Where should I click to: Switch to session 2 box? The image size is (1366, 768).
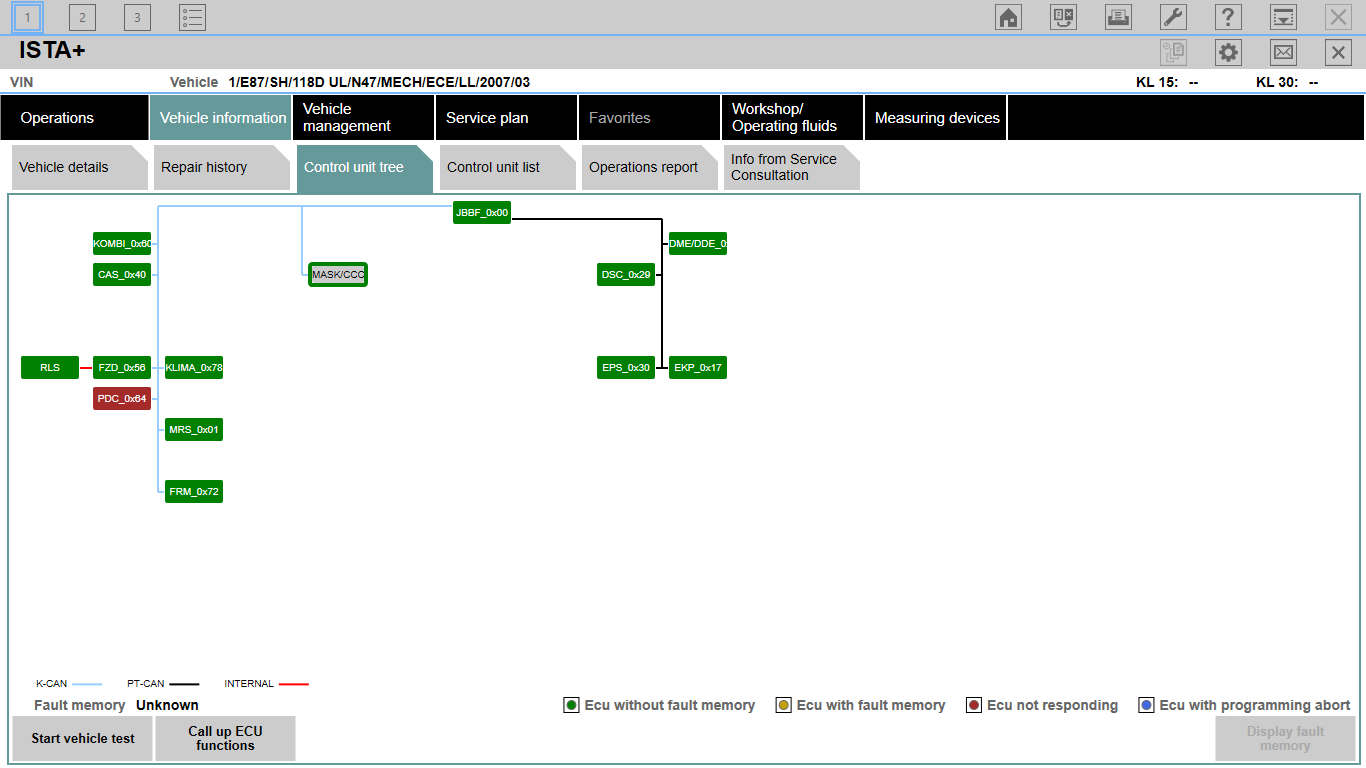tap(82, 17)
